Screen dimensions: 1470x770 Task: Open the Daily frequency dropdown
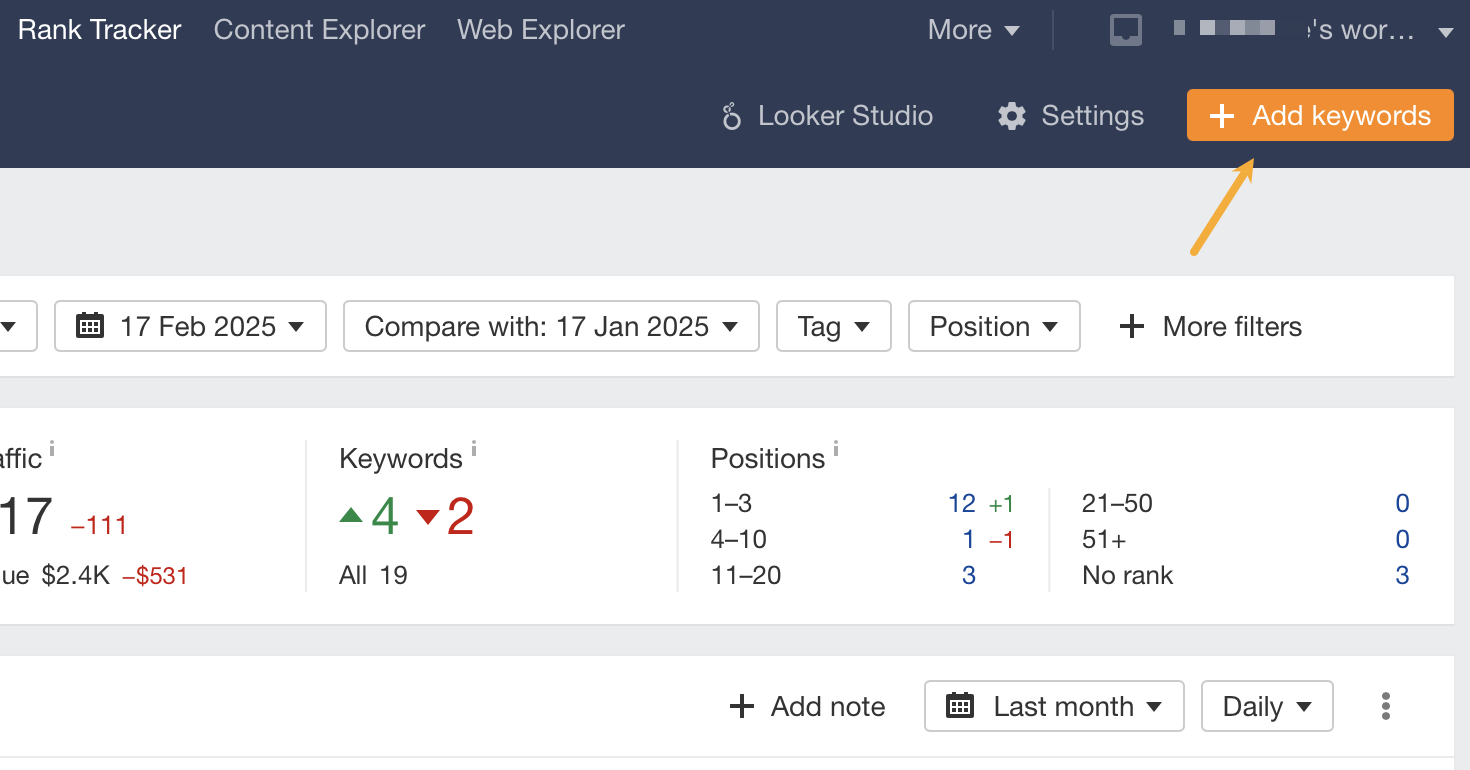coord(1266,706)
